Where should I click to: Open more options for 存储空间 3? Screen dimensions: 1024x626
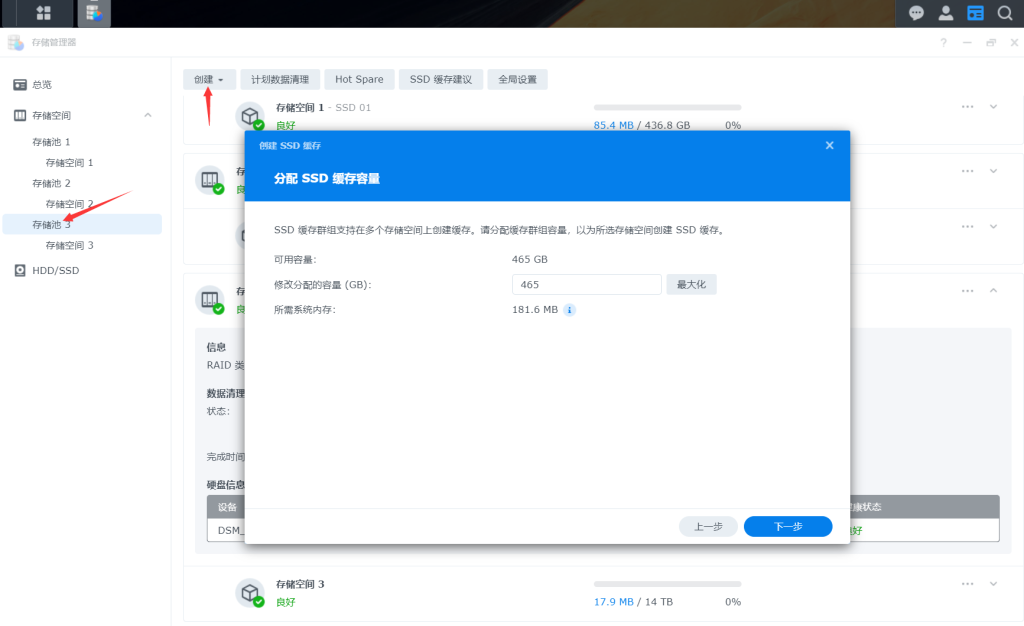(x=967, y=583)
